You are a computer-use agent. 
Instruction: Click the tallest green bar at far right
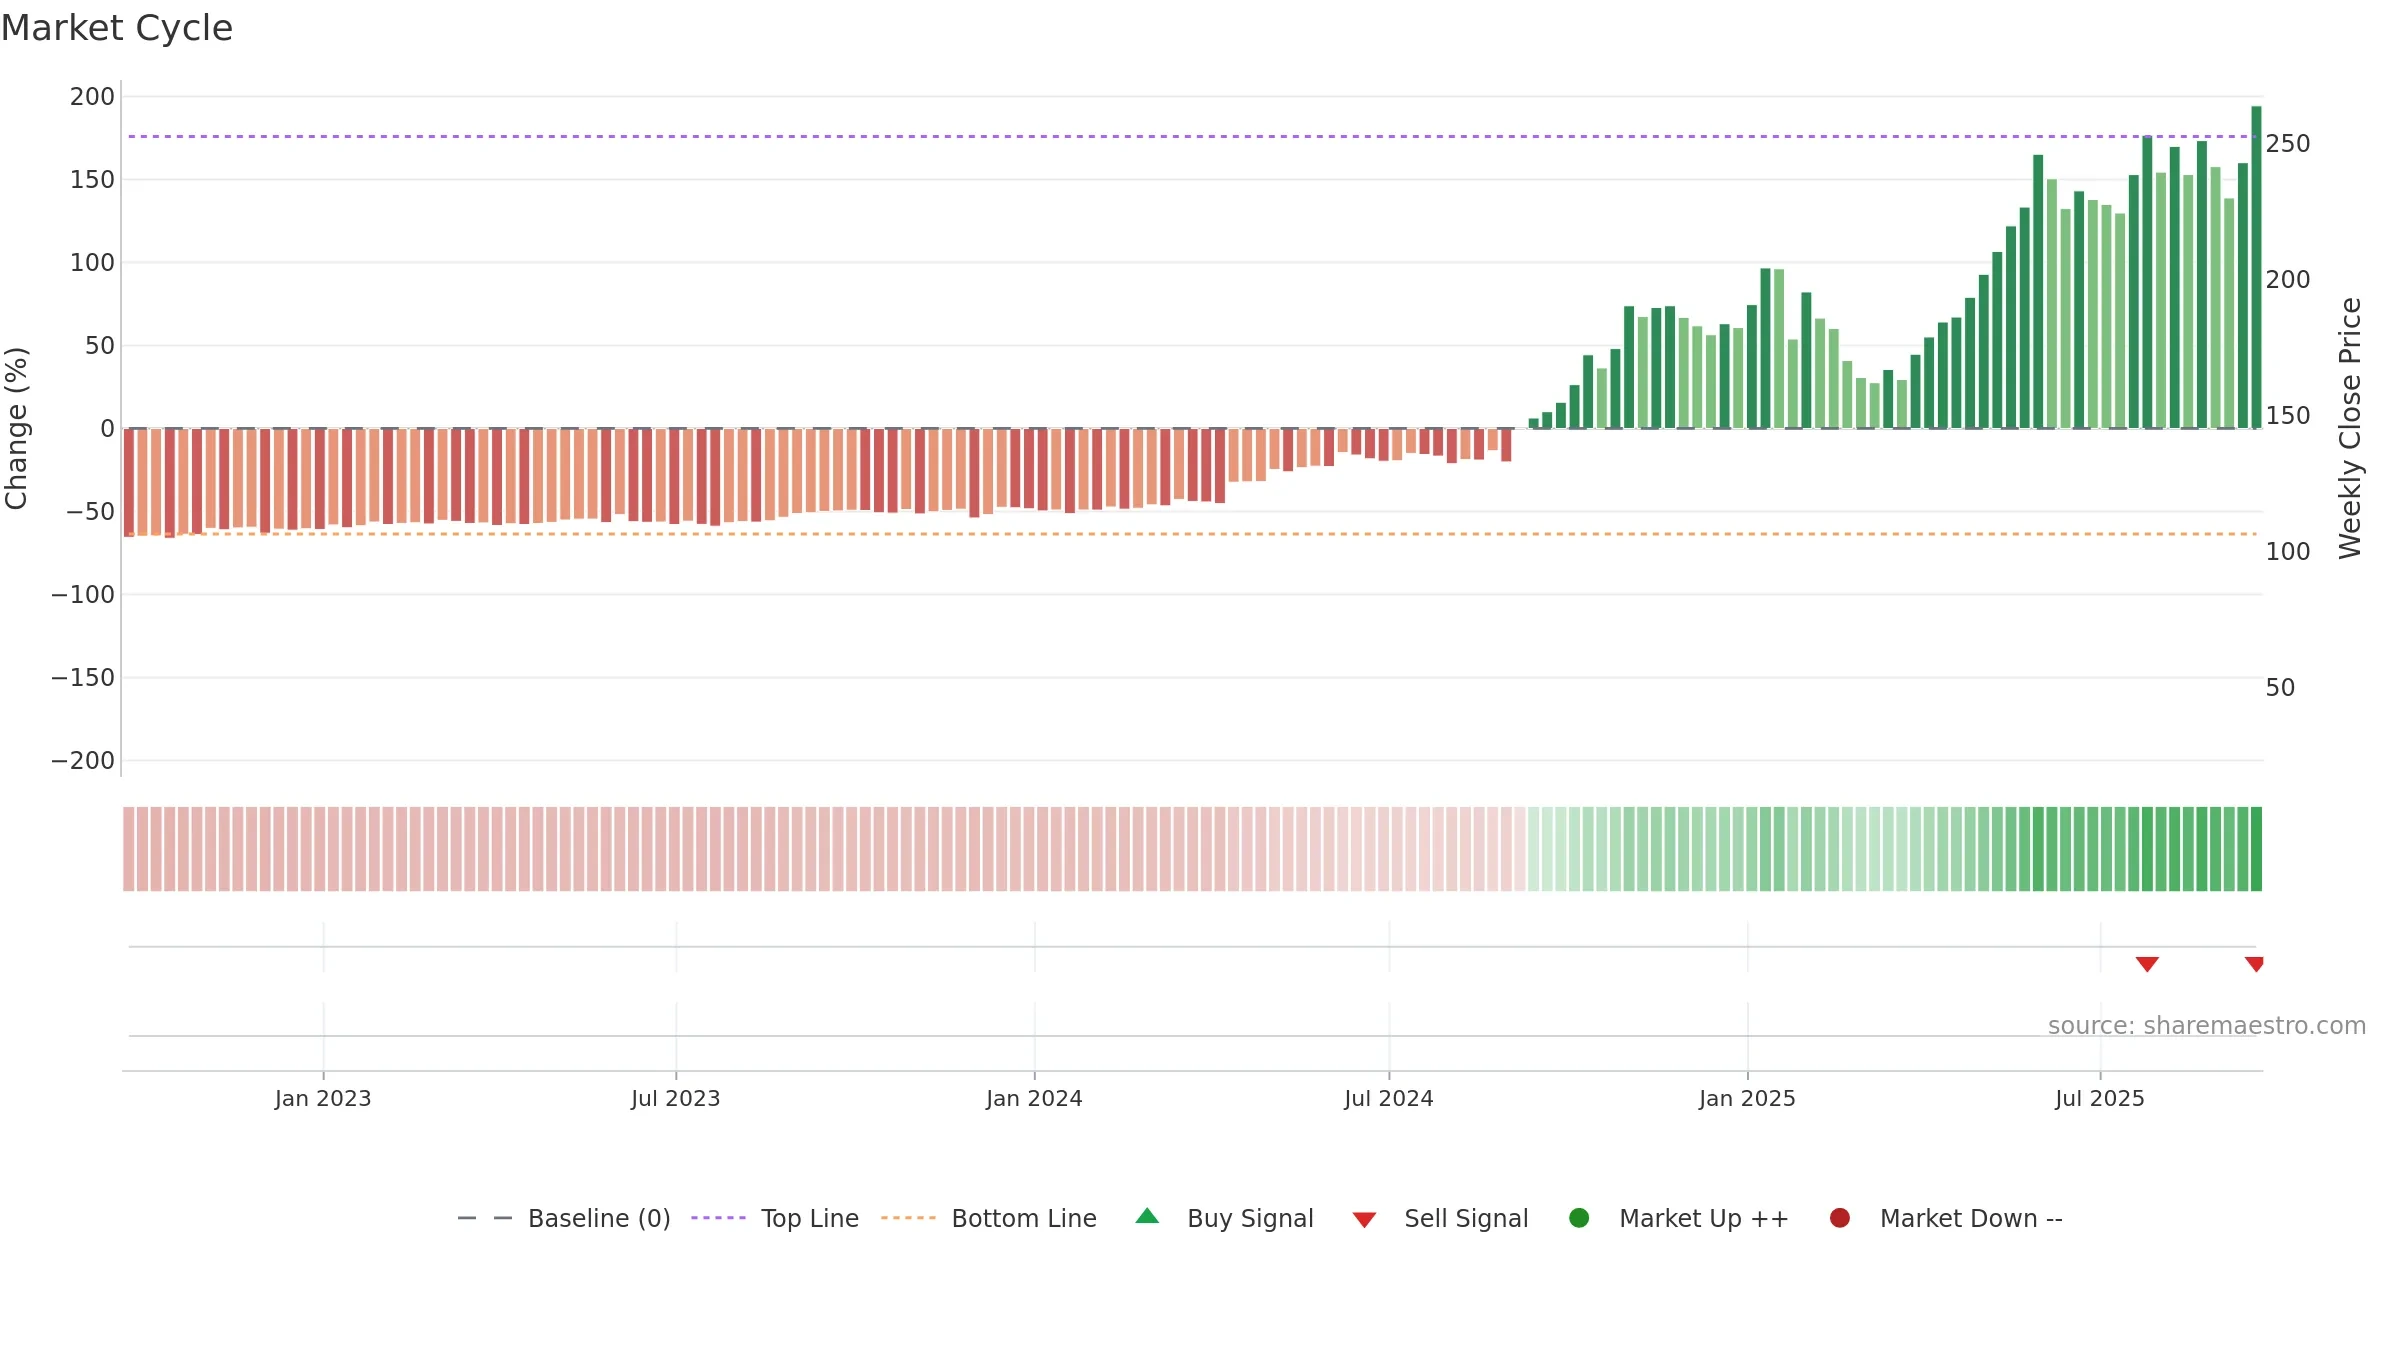pos(2256,267)
